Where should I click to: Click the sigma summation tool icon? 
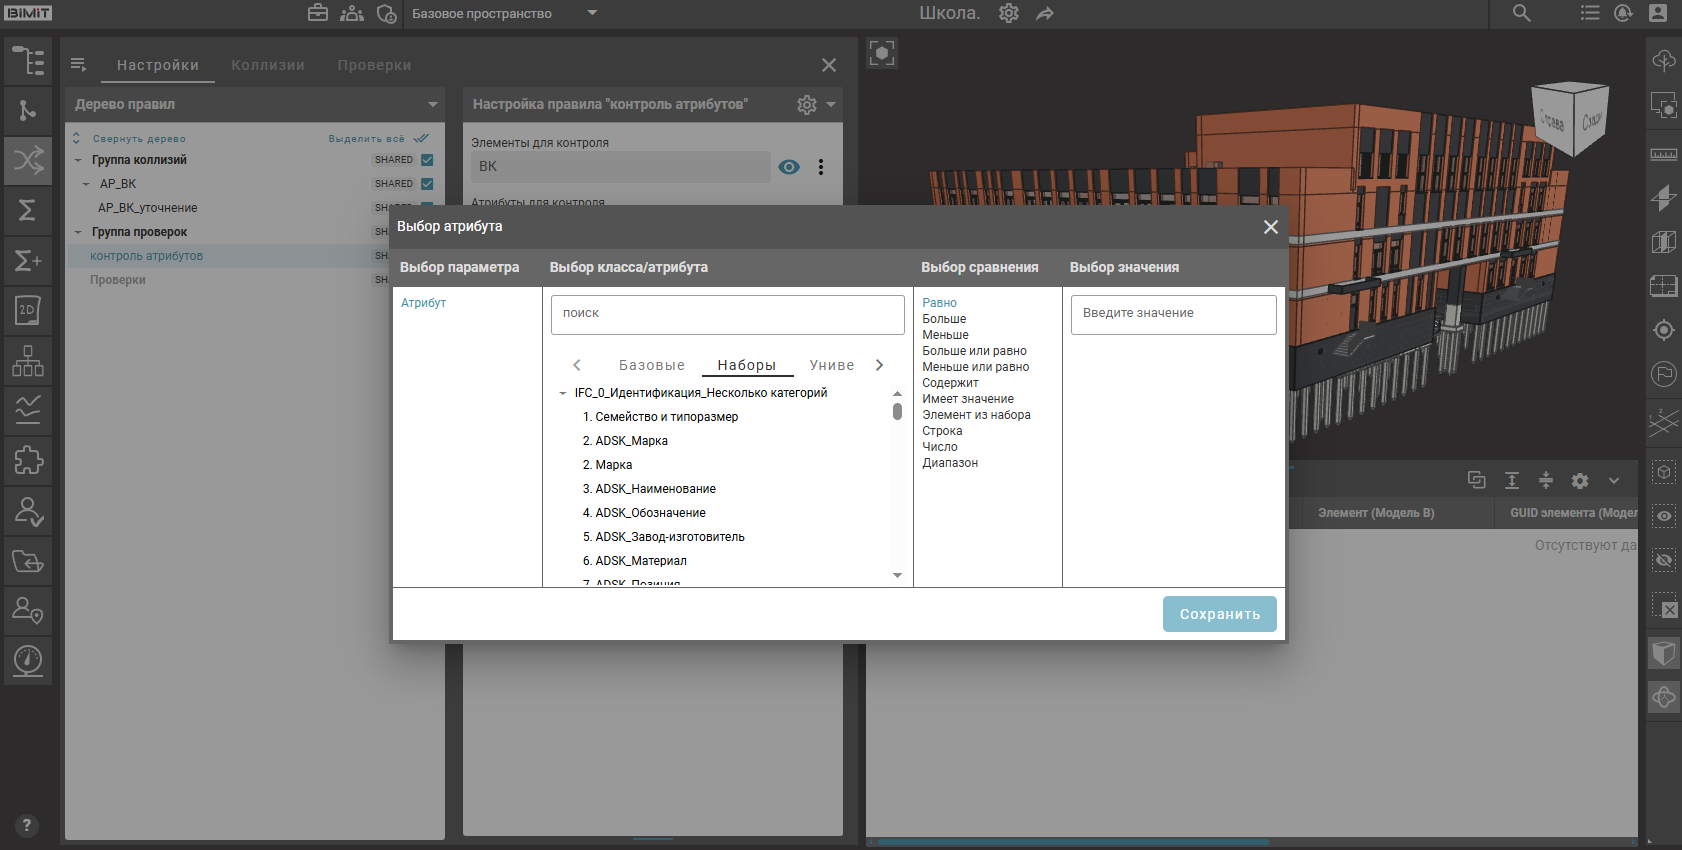(x=28, y=210)
